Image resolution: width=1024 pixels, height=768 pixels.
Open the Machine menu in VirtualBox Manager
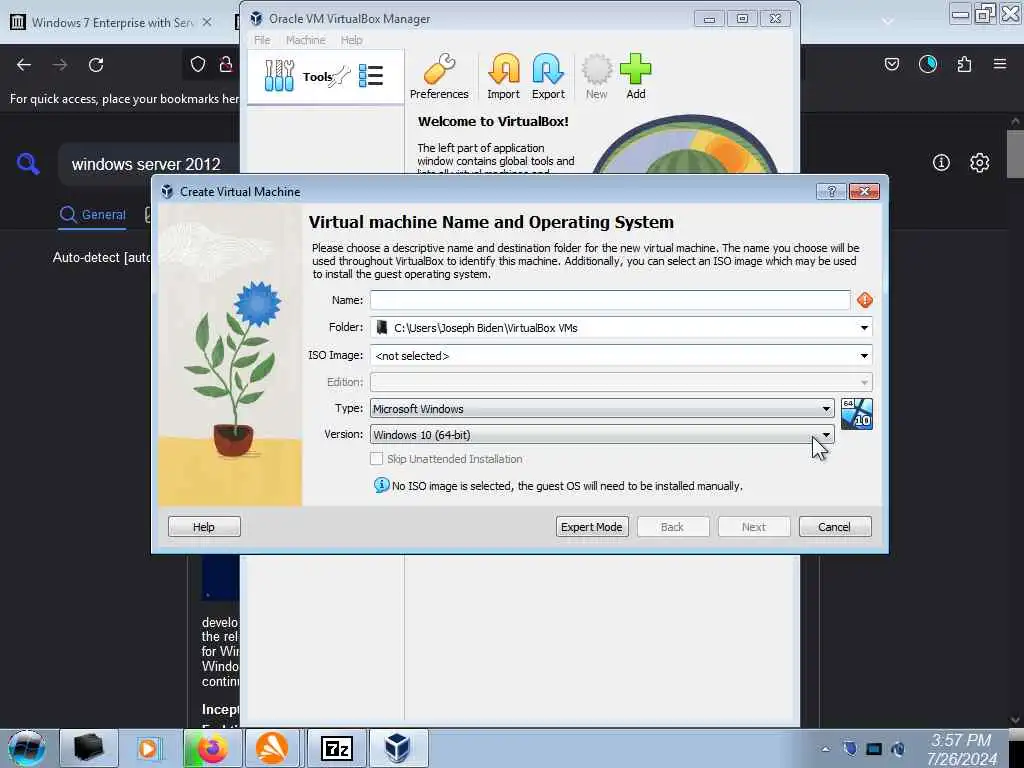coord(305,40)
